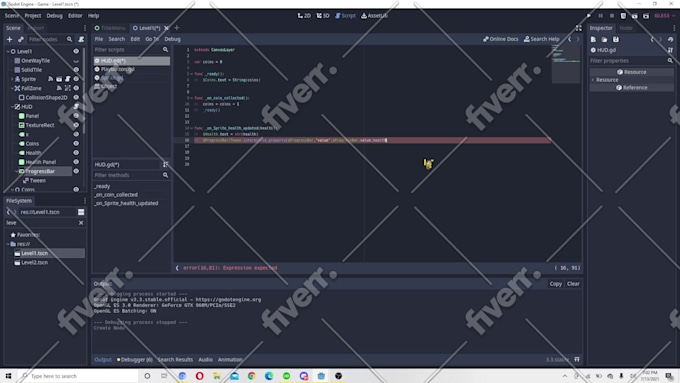This screenshot has height=383, width=680.
Task: Switch to the Import tab
Action: tap(36, 28)
